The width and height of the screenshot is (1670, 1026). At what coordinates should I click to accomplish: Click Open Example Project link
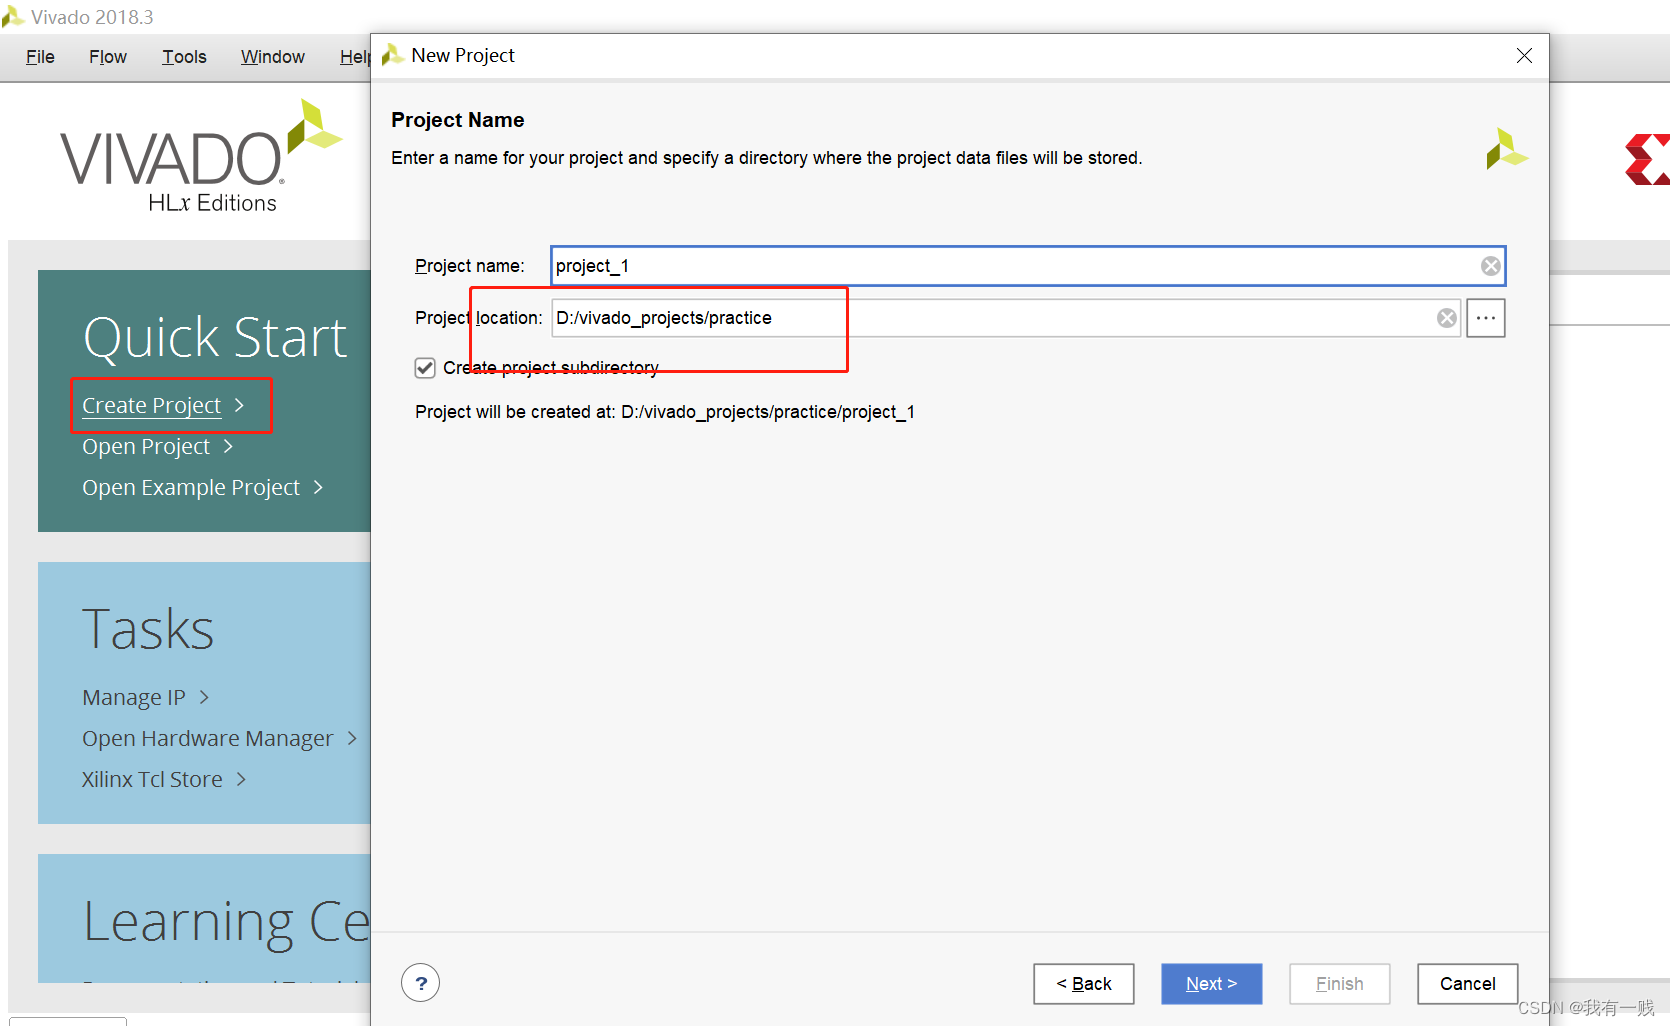(191, 488)
